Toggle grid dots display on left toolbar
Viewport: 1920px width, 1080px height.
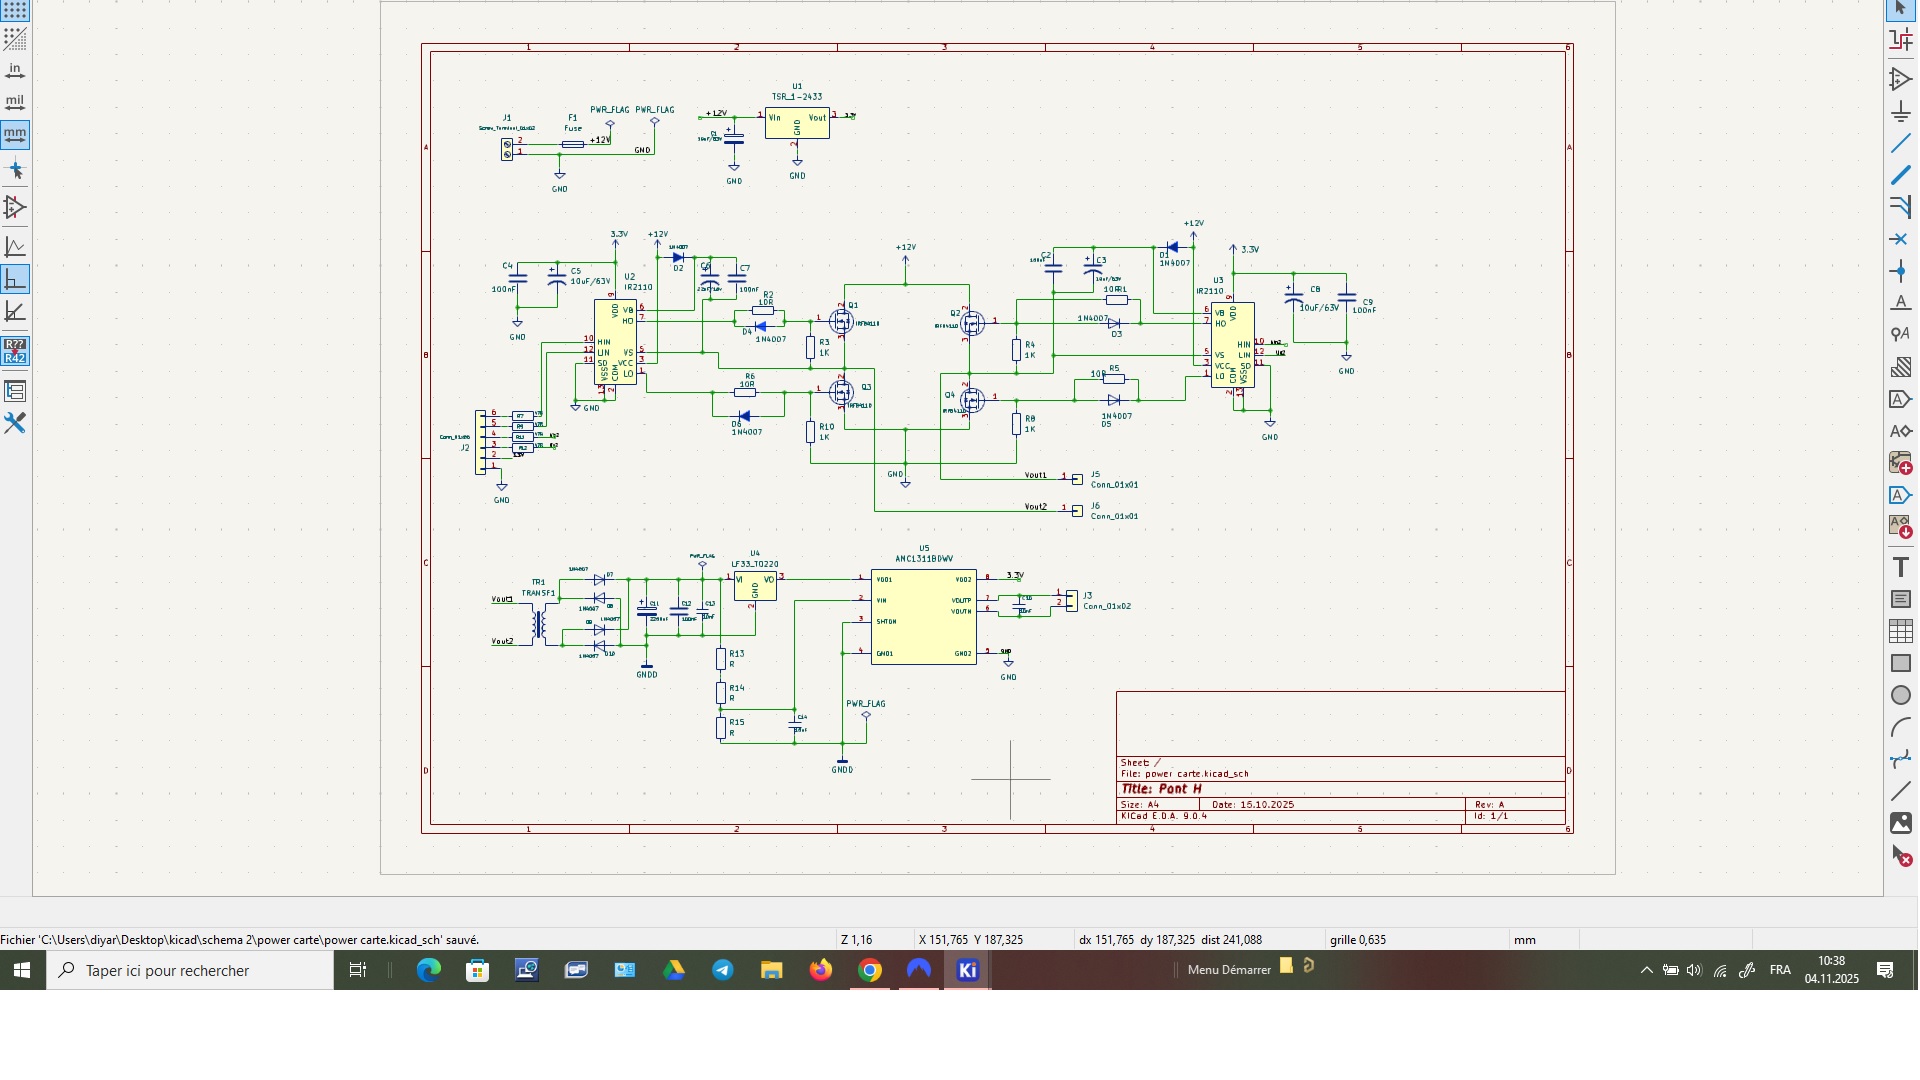pos(15,10)
